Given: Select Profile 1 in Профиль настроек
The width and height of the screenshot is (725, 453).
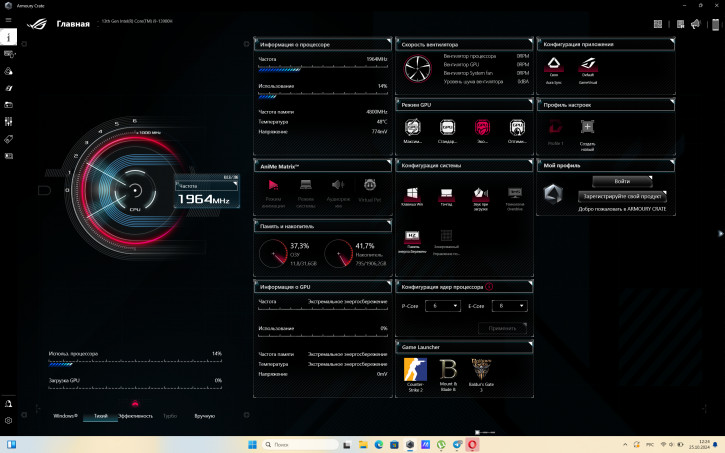Looking at the screenshot, I should click(555, 132).
